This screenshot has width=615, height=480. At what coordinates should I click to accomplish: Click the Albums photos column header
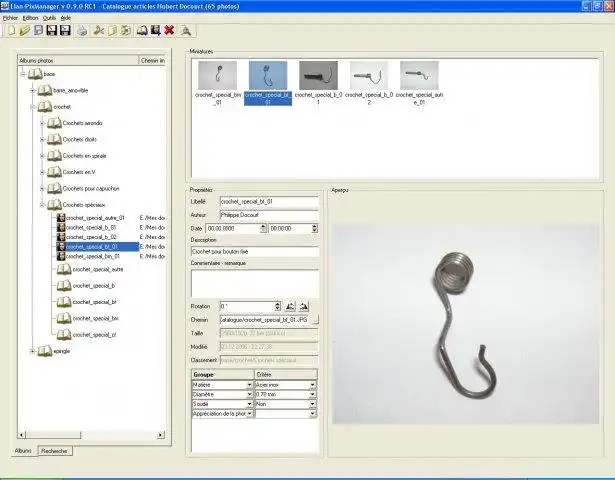[78, 60]
